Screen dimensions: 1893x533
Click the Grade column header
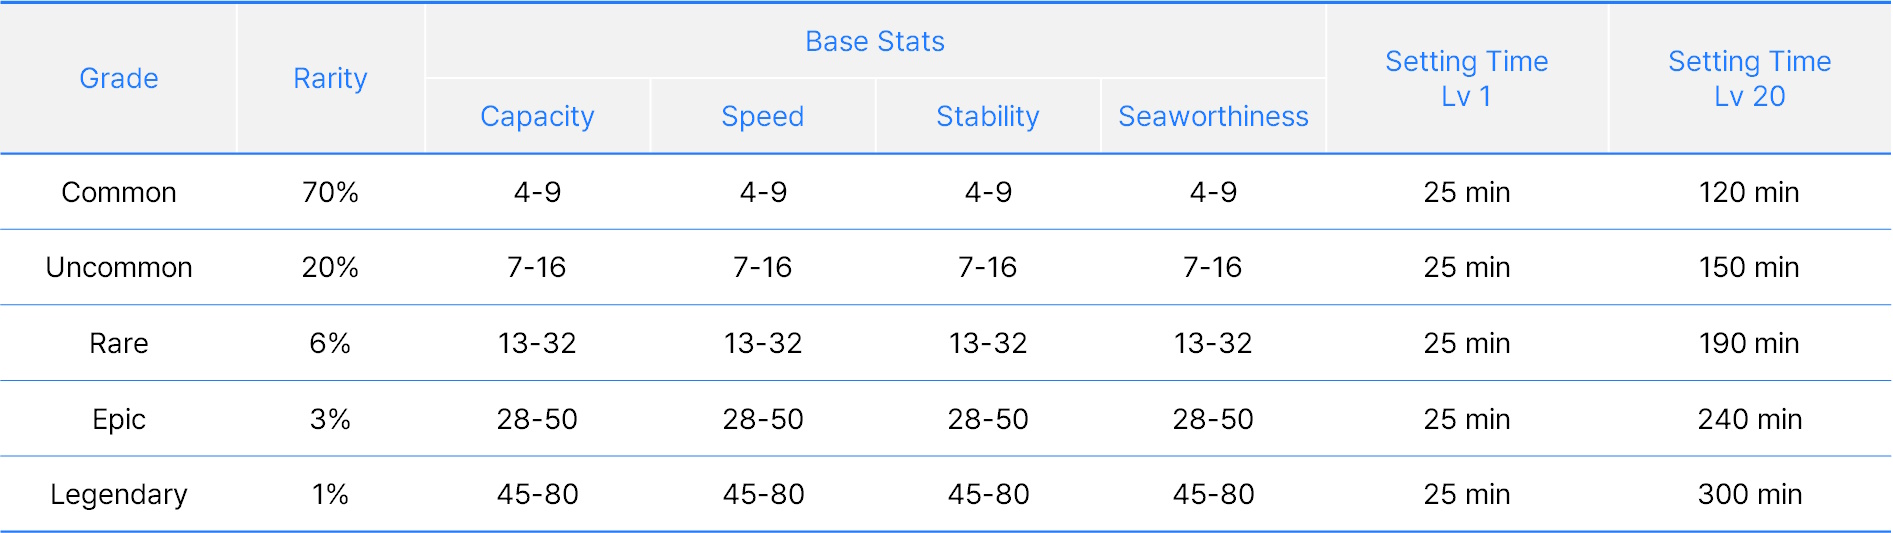point(118,78)
